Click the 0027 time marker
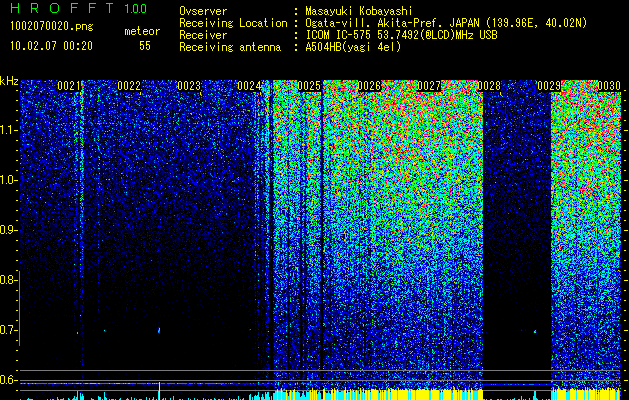Image resolution: width=629 pixels, height=400 pixels. 429,86
